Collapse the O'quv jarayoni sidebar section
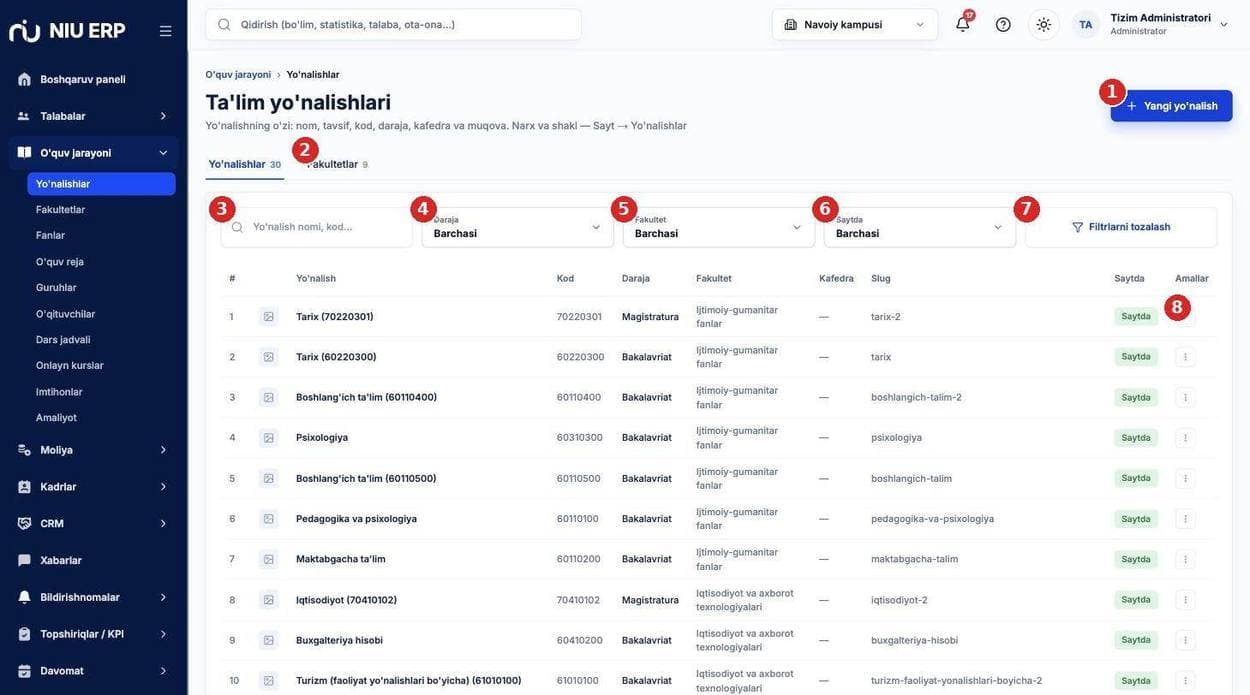 point(93,153)
